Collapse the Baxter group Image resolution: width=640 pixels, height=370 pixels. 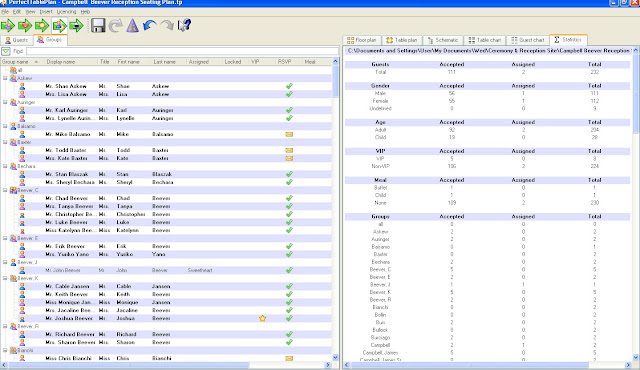(x=5, y=142)
